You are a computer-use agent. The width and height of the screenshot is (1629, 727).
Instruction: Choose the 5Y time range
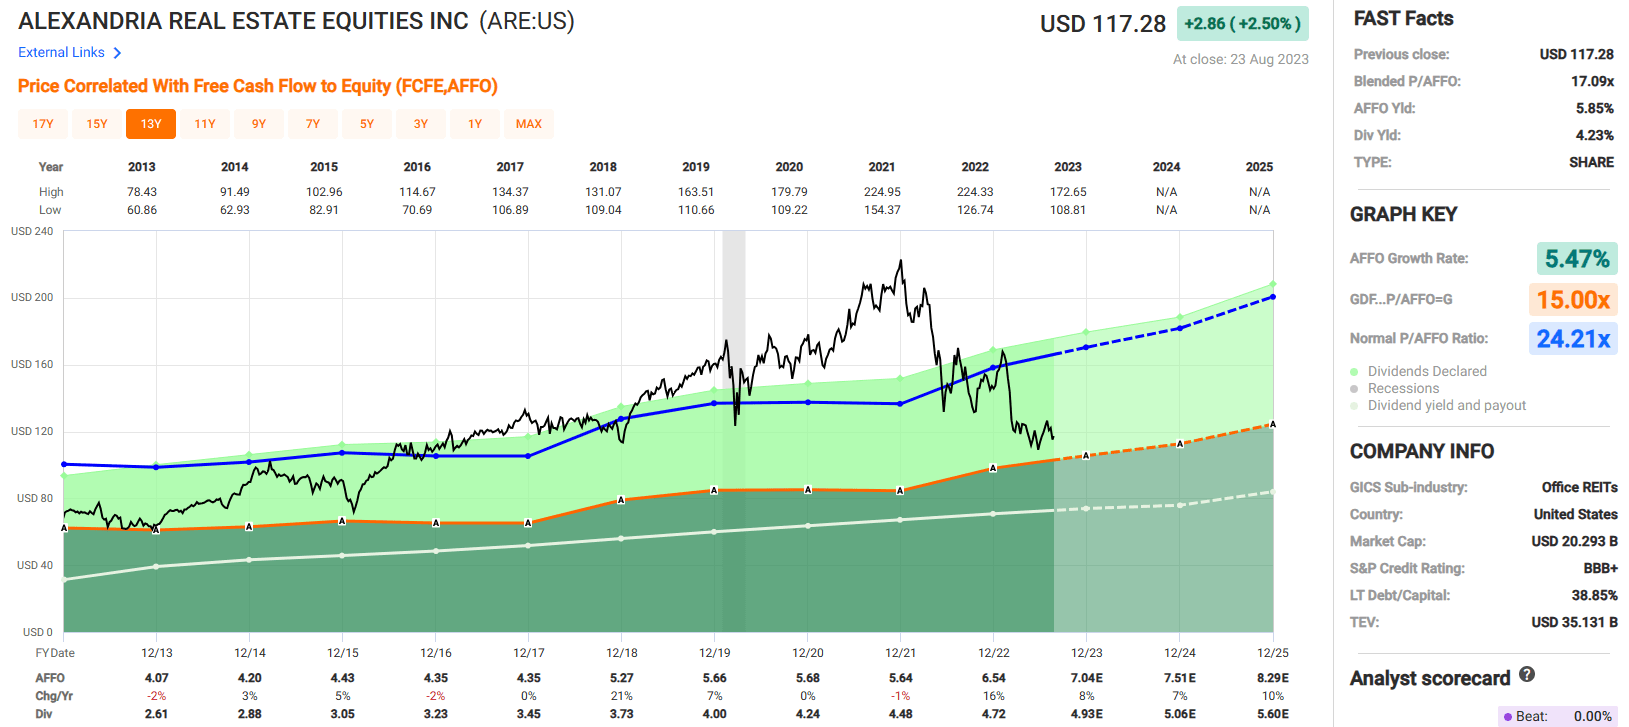point(367,124)
